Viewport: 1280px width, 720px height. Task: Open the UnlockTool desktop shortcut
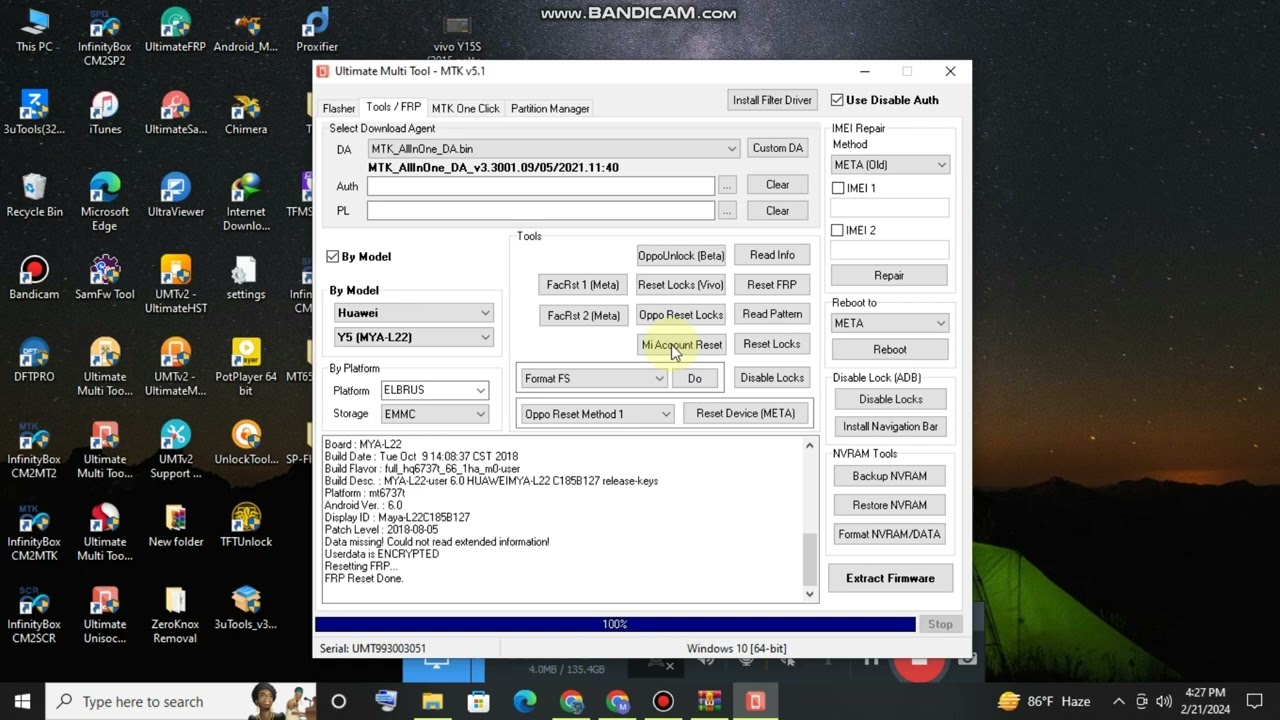(x=246, y=442)
